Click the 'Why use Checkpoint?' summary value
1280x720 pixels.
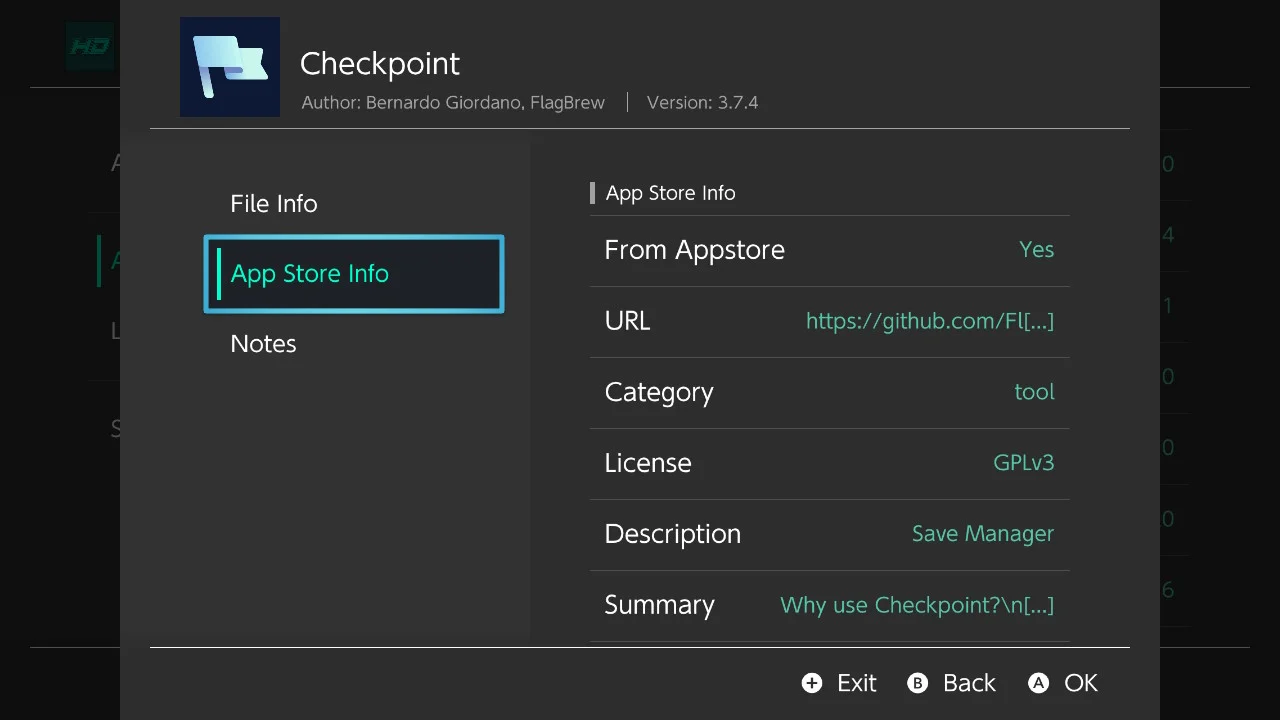(x=917, y=605)
